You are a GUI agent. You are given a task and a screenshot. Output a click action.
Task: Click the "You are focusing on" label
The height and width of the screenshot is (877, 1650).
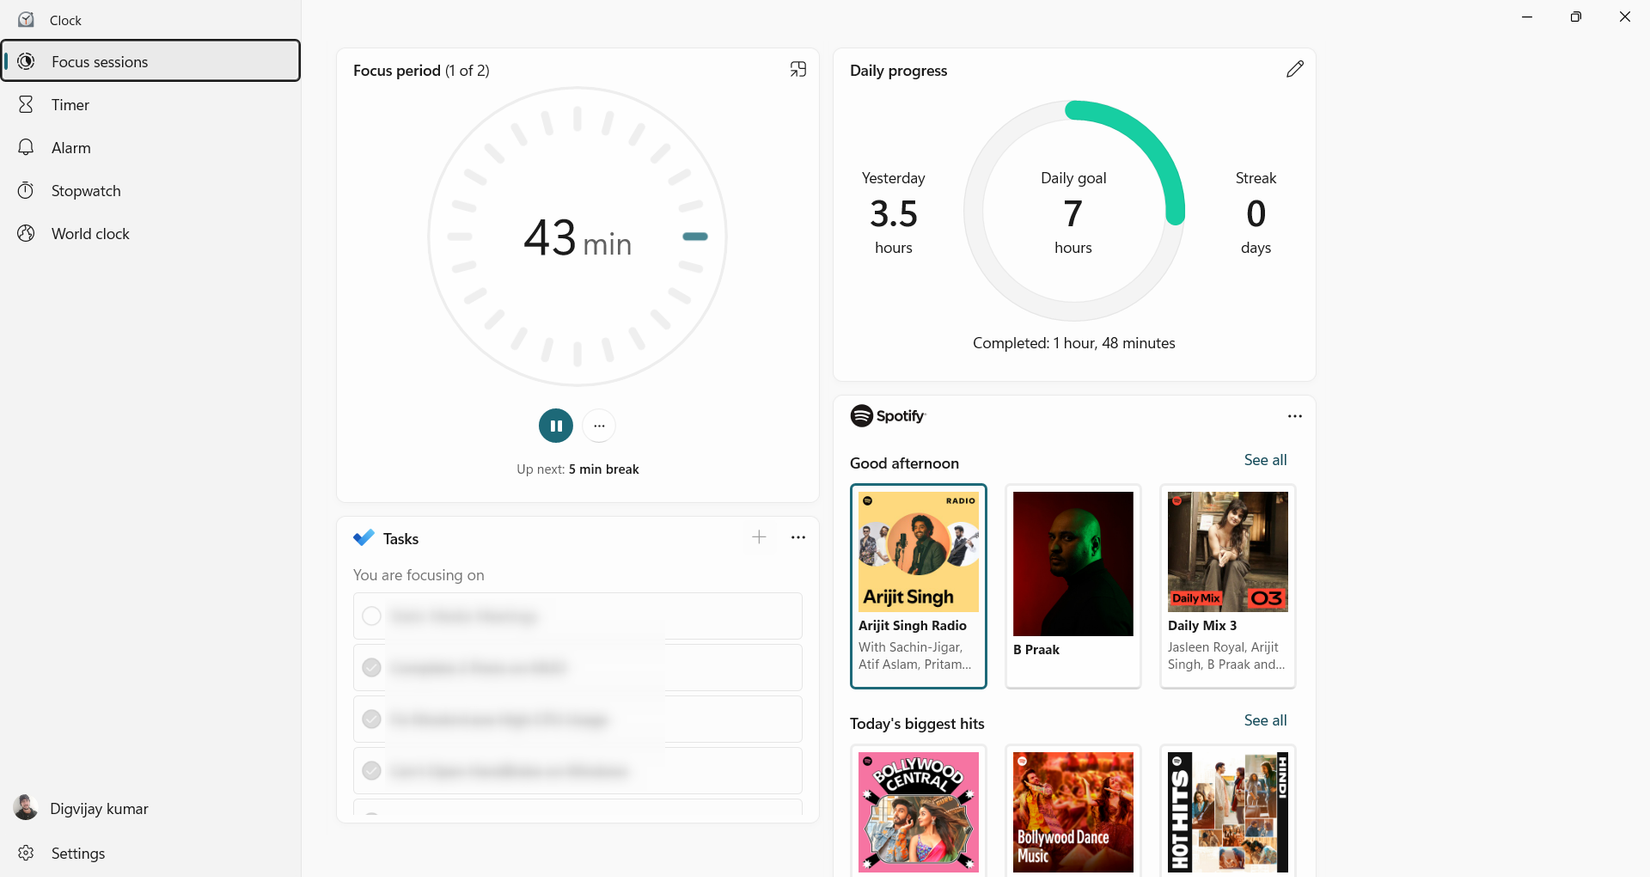(418, 575)
